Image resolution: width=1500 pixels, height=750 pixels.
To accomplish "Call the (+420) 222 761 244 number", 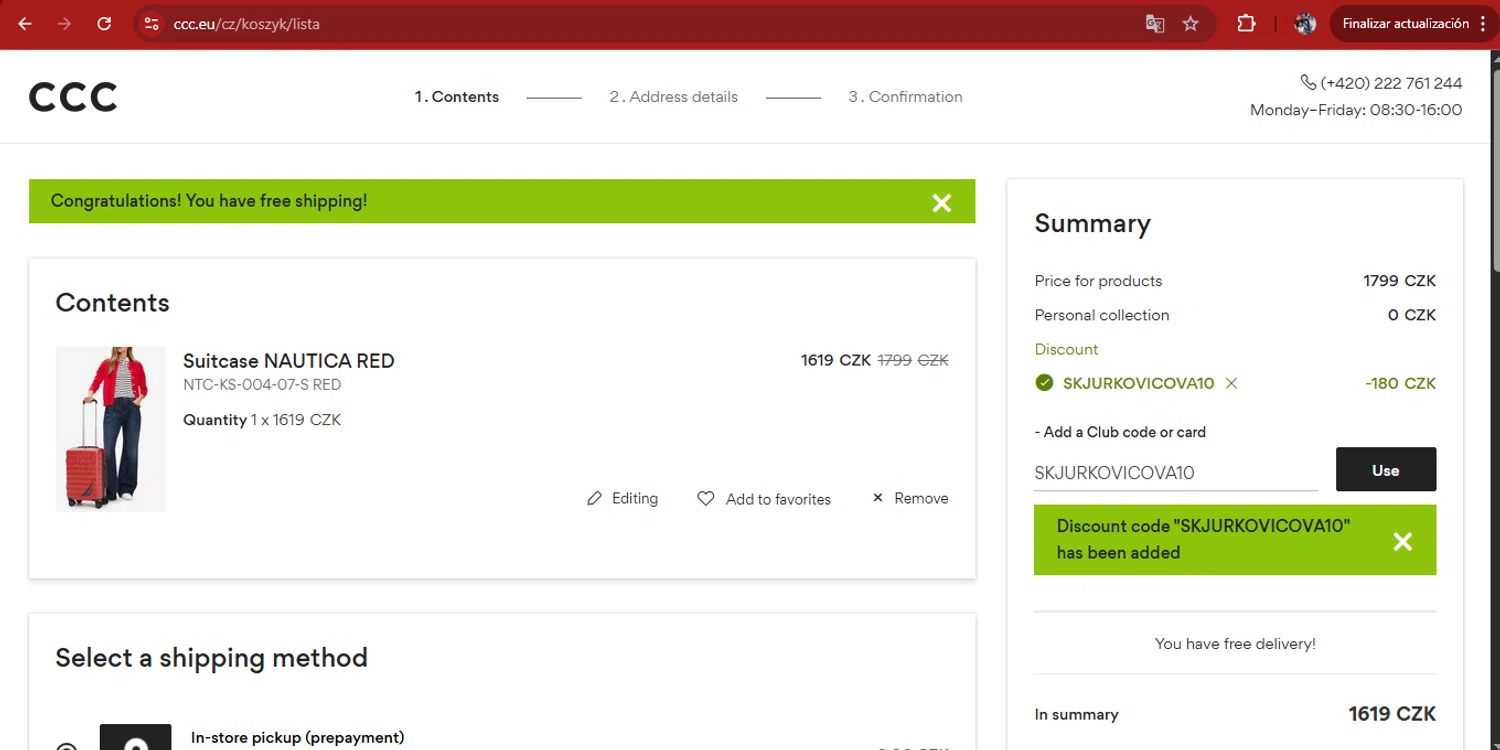I will tap(1391, 83).
